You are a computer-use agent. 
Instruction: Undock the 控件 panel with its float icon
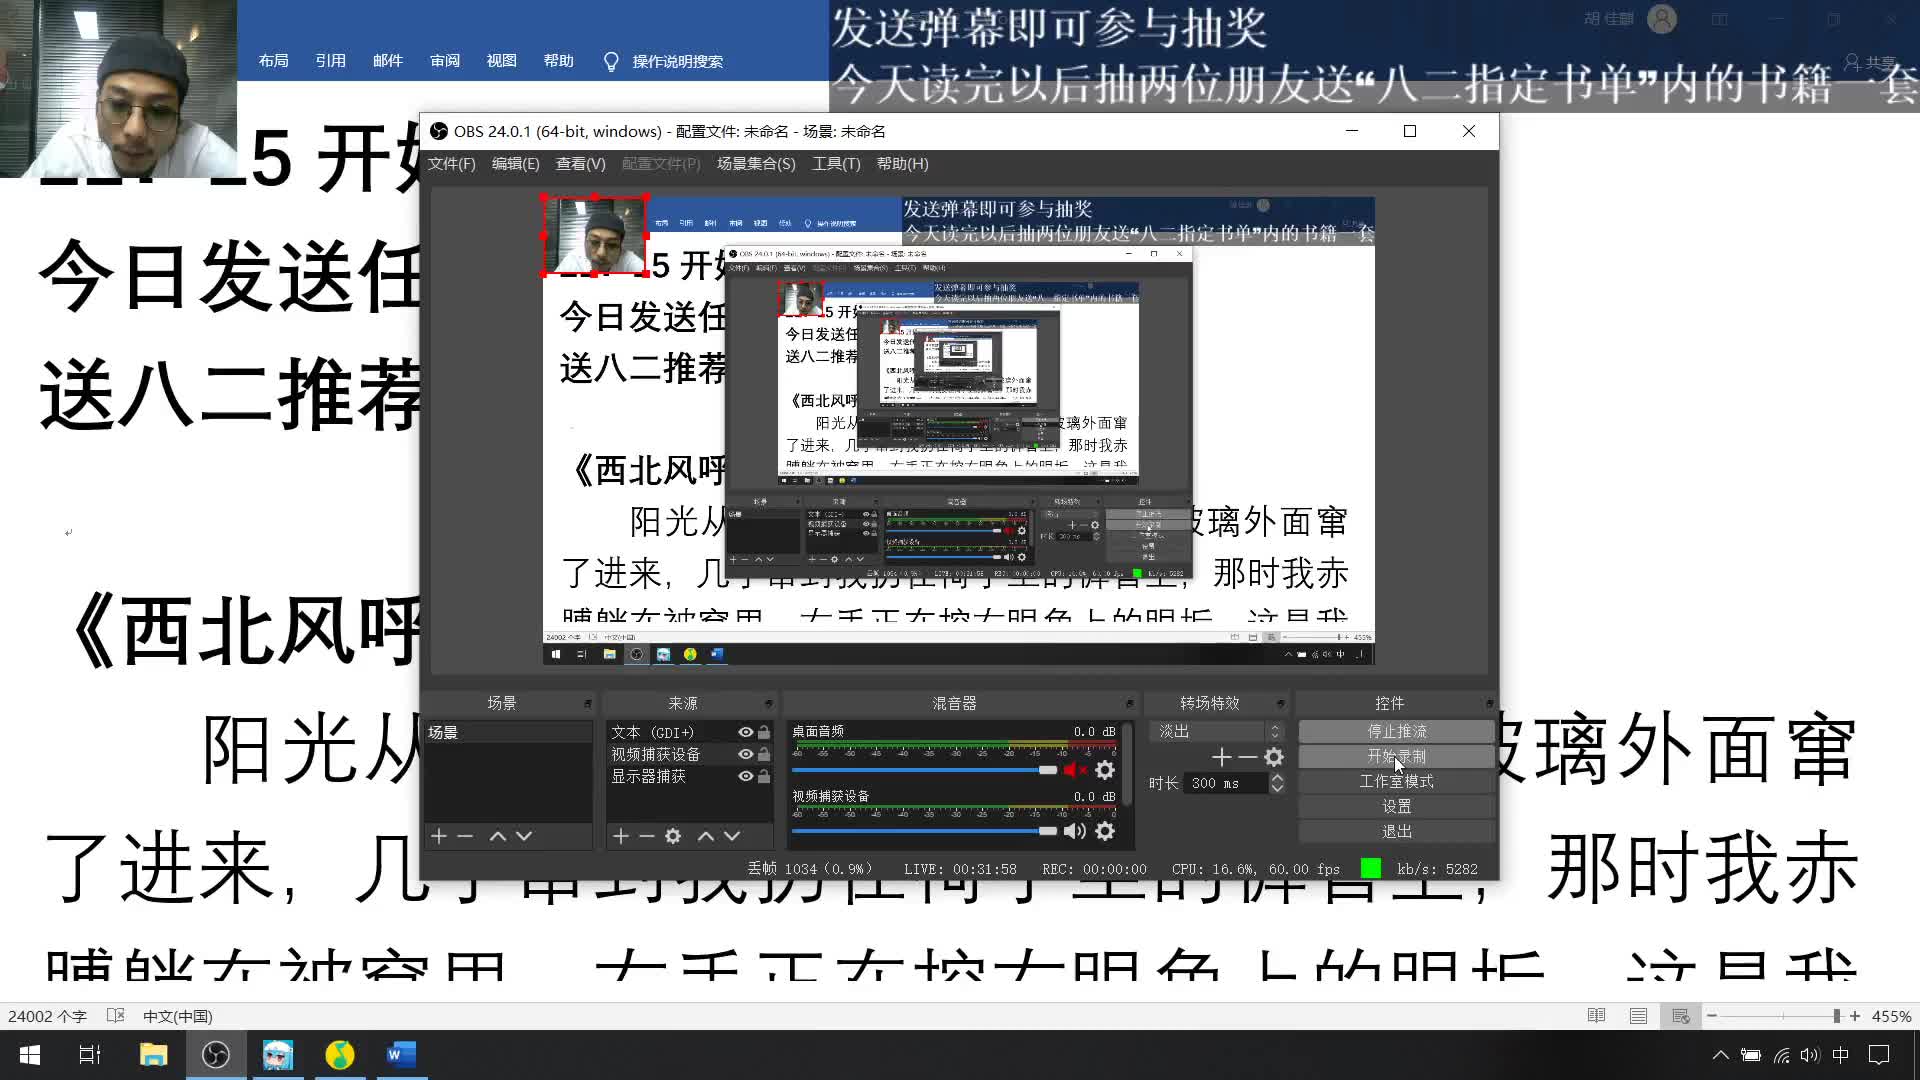coord(1489,704)
